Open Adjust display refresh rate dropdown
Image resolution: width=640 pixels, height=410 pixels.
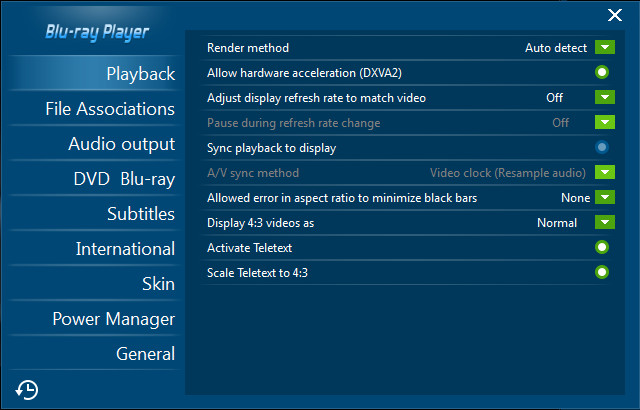(x=604, y=97)
